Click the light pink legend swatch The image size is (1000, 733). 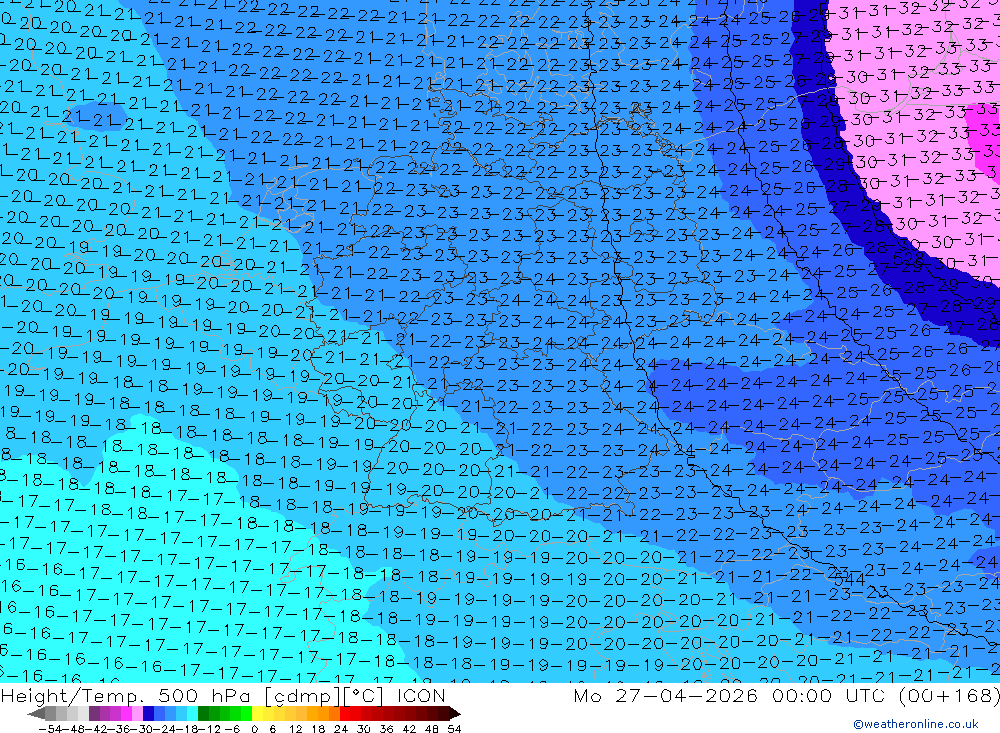tap(137, 713)
